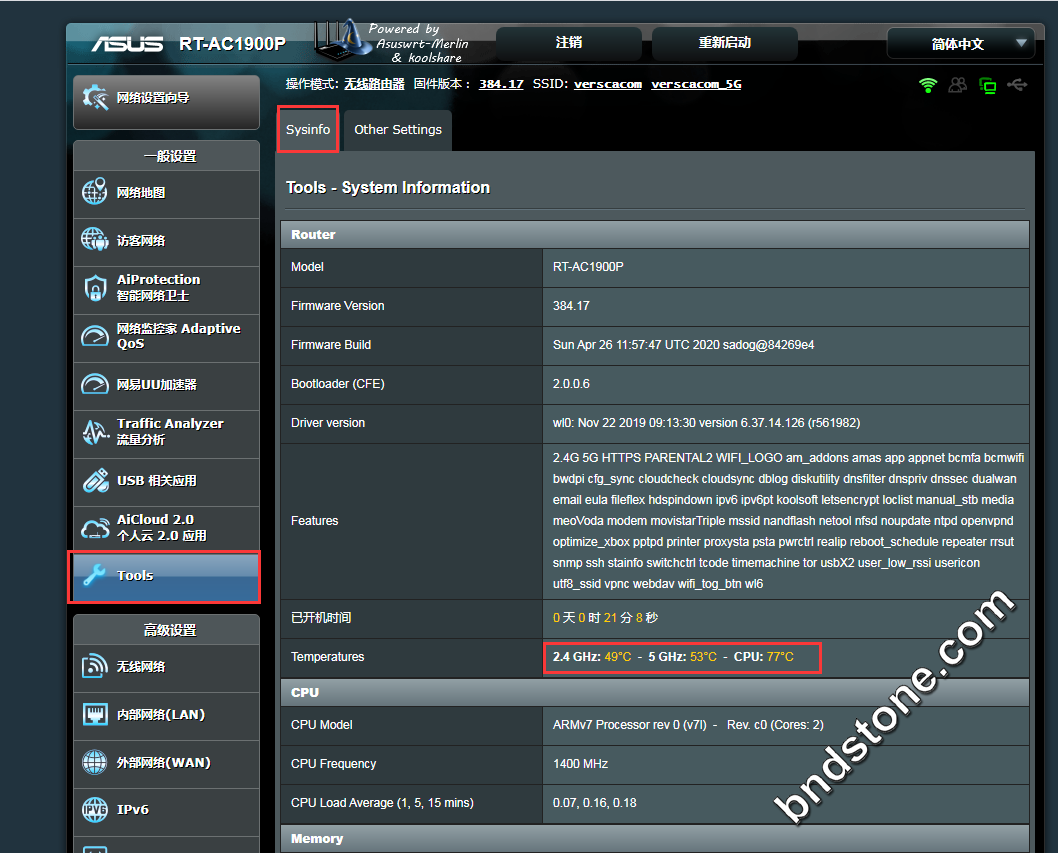
Task: Switch to the Other Settings tab
Action: pyautogui.click(x=398, y=130)
